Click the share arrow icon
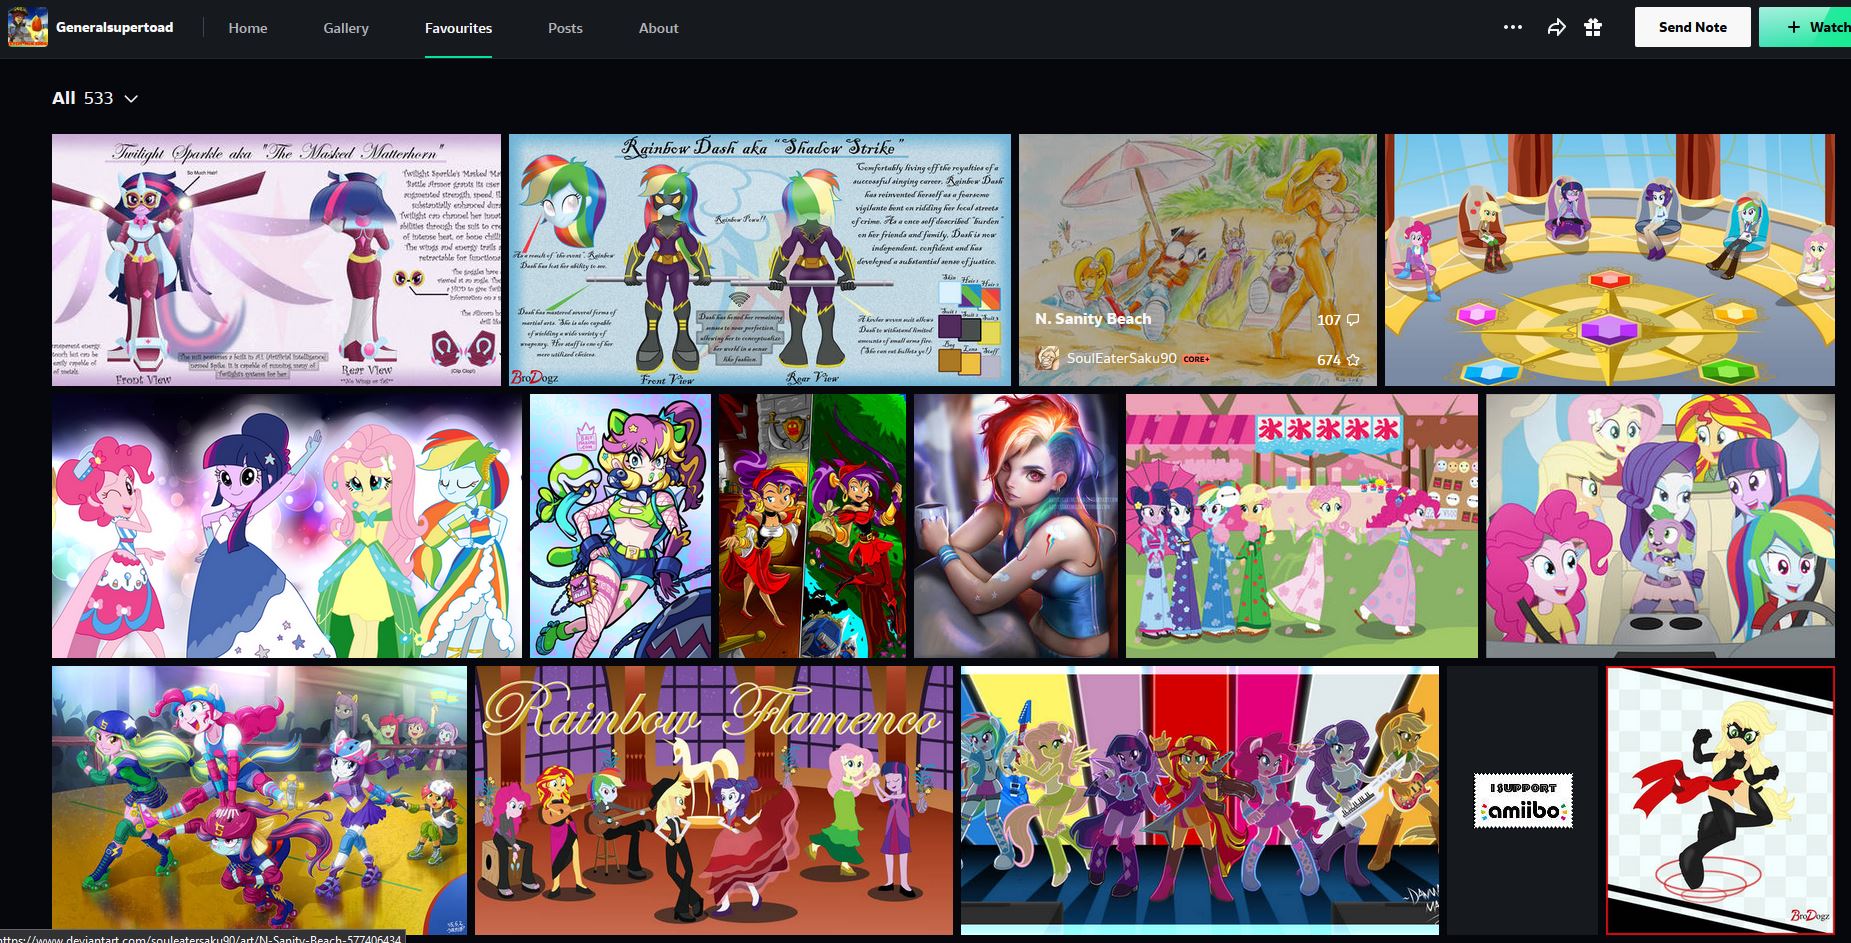 click(x=1556, y=28)
